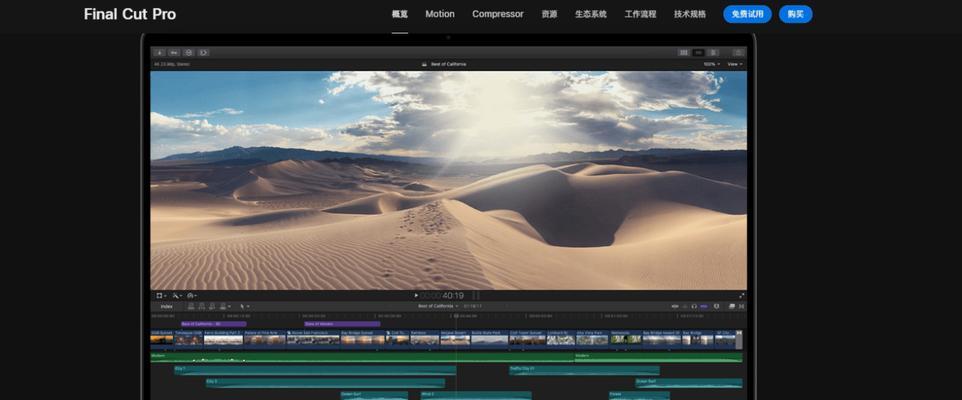Click the Best of California viewer title
The image size is (962, 400).
448,64
